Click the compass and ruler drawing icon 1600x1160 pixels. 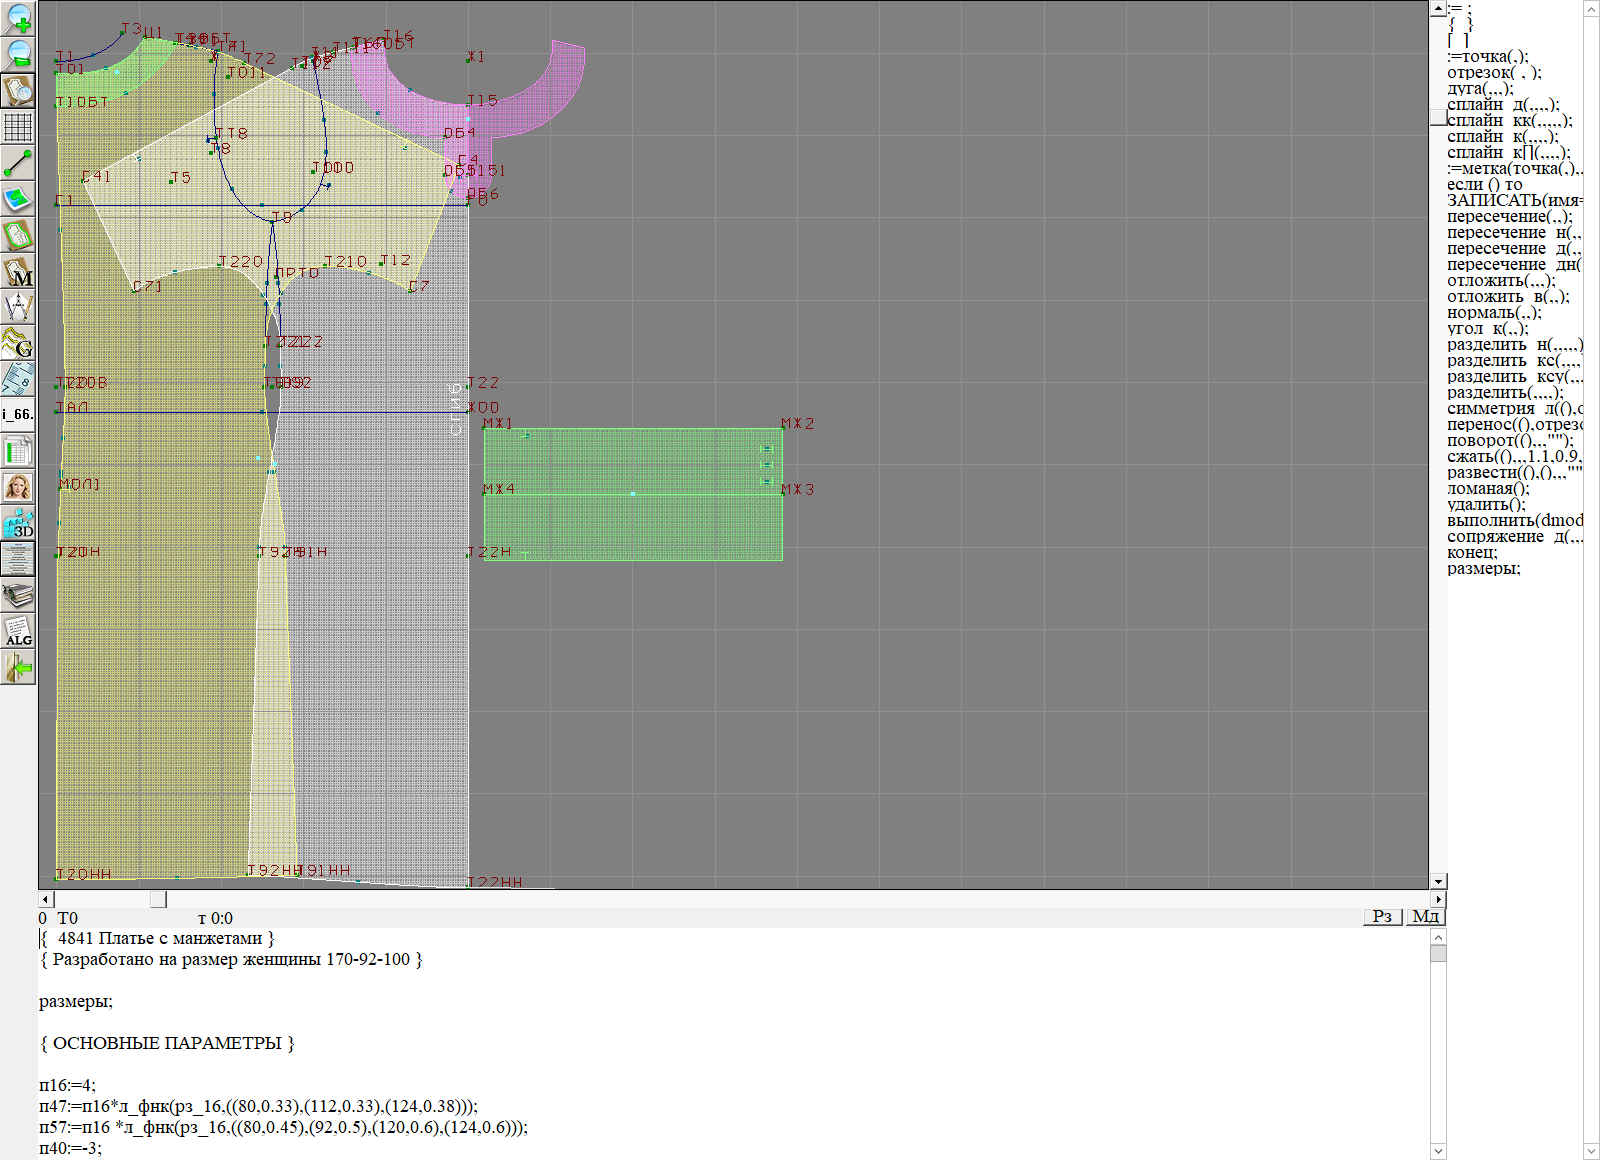pos(18,307)
